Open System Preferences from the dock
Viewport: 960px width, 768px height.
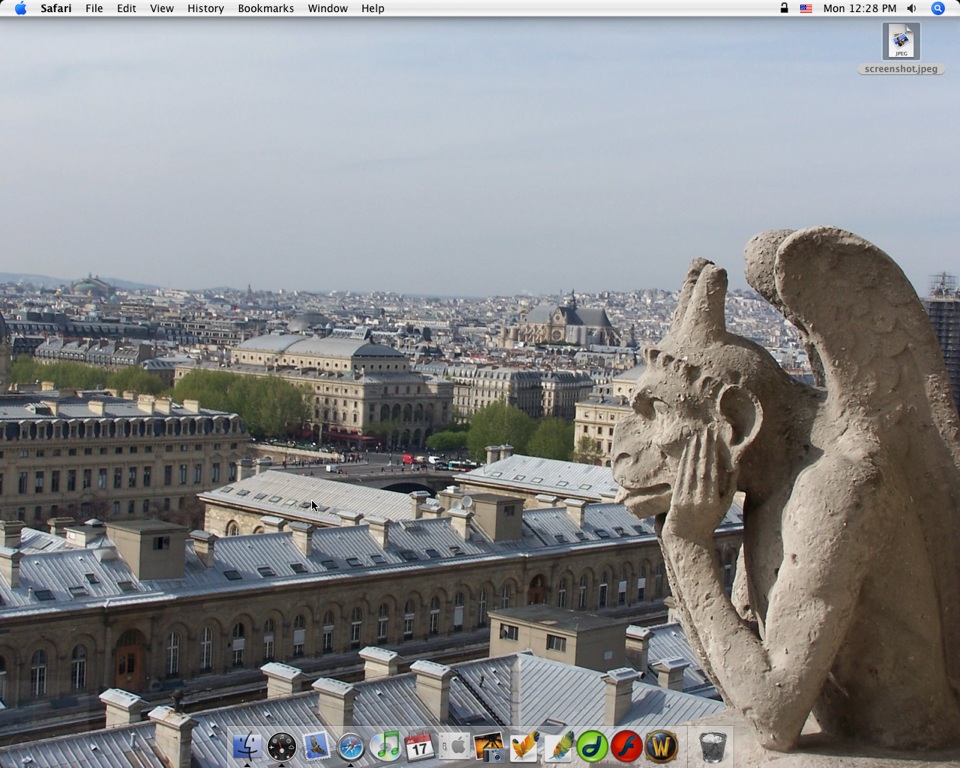[454, 746]
